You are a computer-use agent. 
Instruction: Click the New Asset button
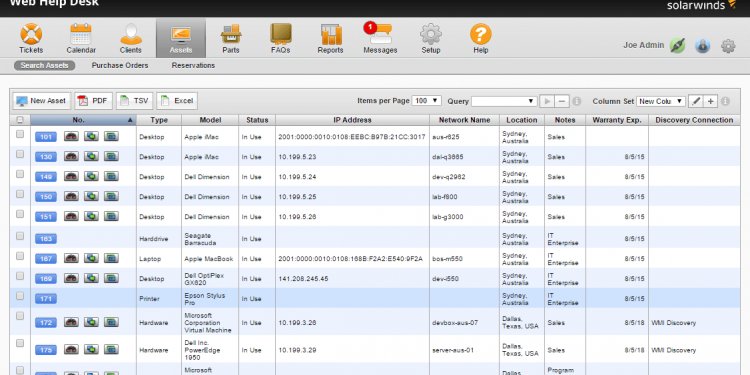coord(42,101)
